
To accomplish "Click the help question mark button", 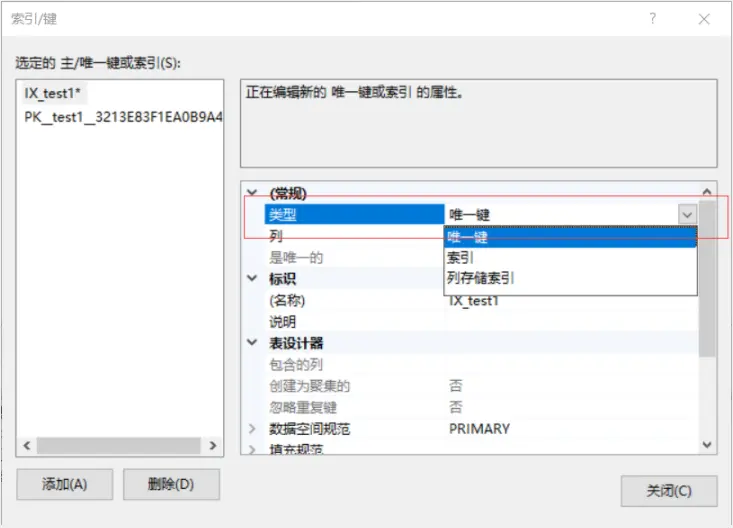I will tap(653, 19).
